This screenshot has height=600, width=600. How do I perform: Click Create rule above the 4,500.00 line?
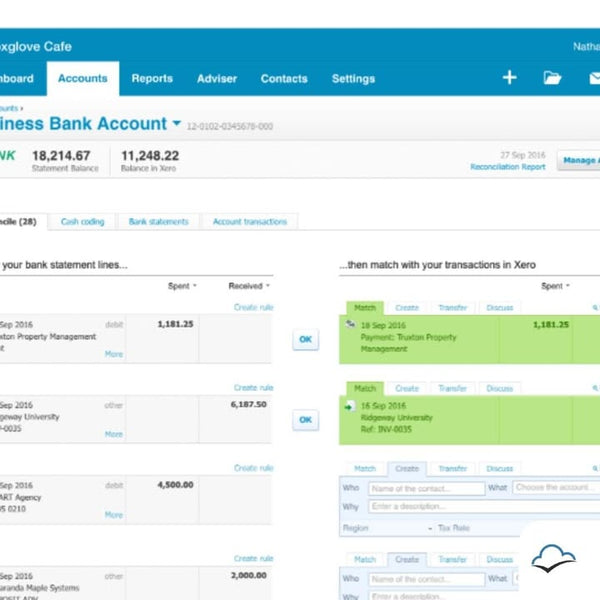pyautogui.click(x=253, y=468)
